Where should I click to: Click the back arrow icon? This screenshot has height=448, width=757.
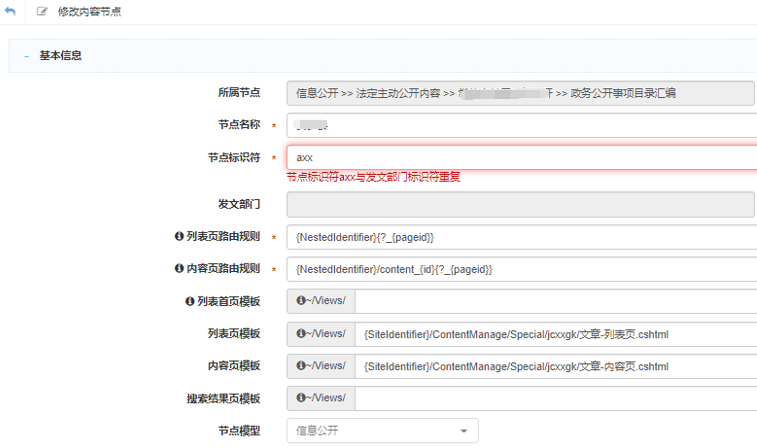pyautogui.click(x=11, y=11)
